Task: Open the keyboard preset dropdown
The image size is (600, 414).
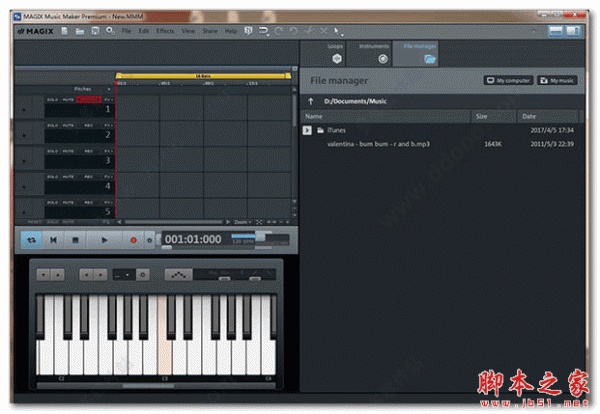Action: 124,275
